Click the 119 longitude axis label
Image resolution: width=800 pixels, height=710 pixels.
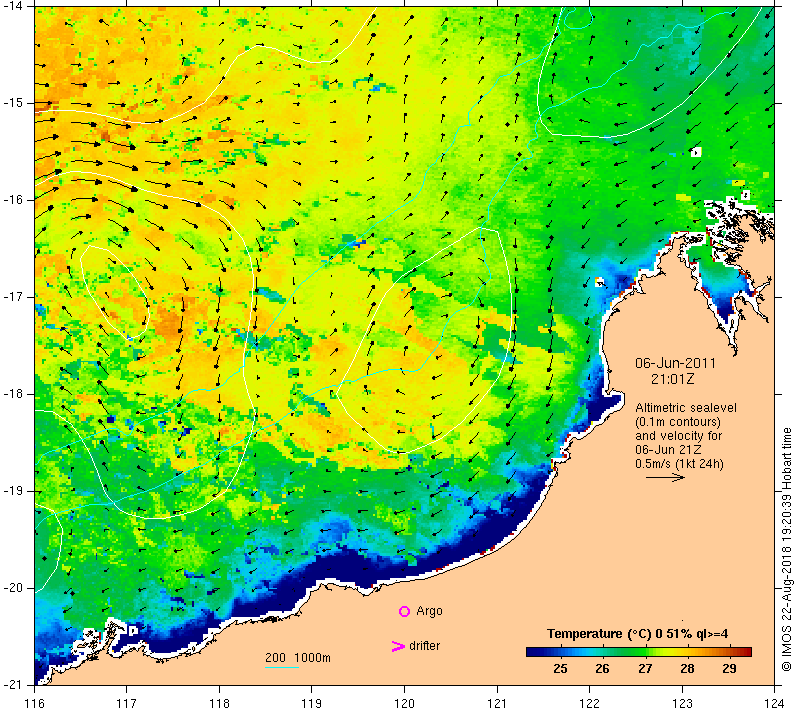(x=312, y=703)
